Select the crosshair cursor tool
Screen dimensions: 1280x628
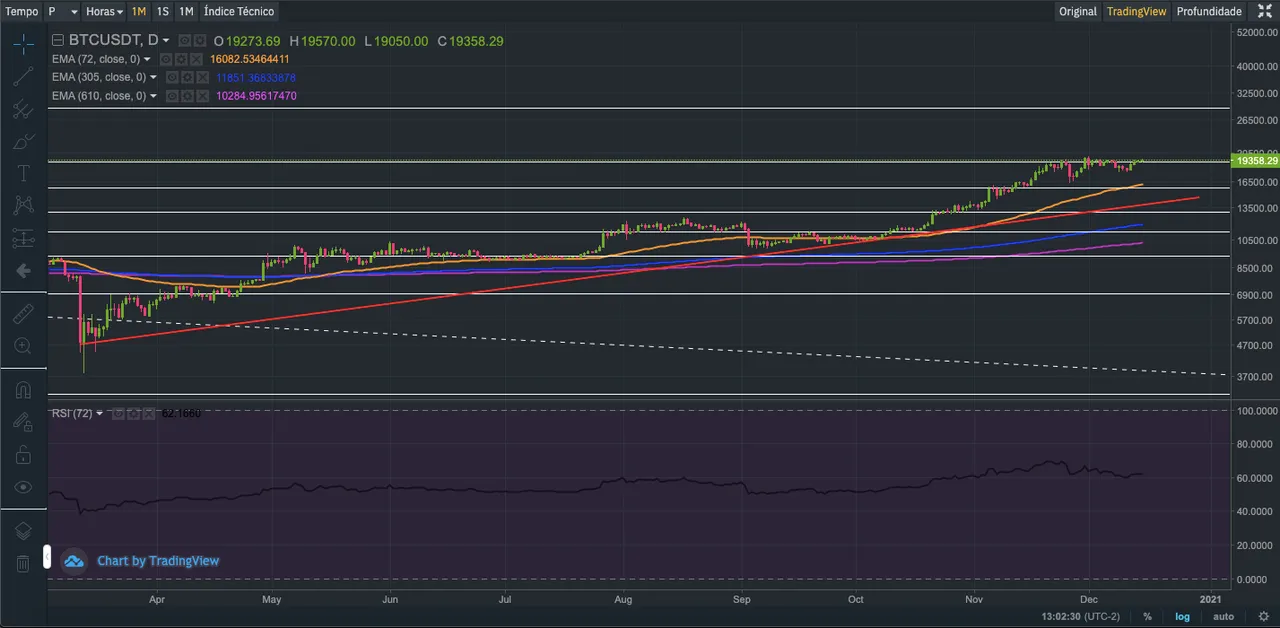point(23,43)
